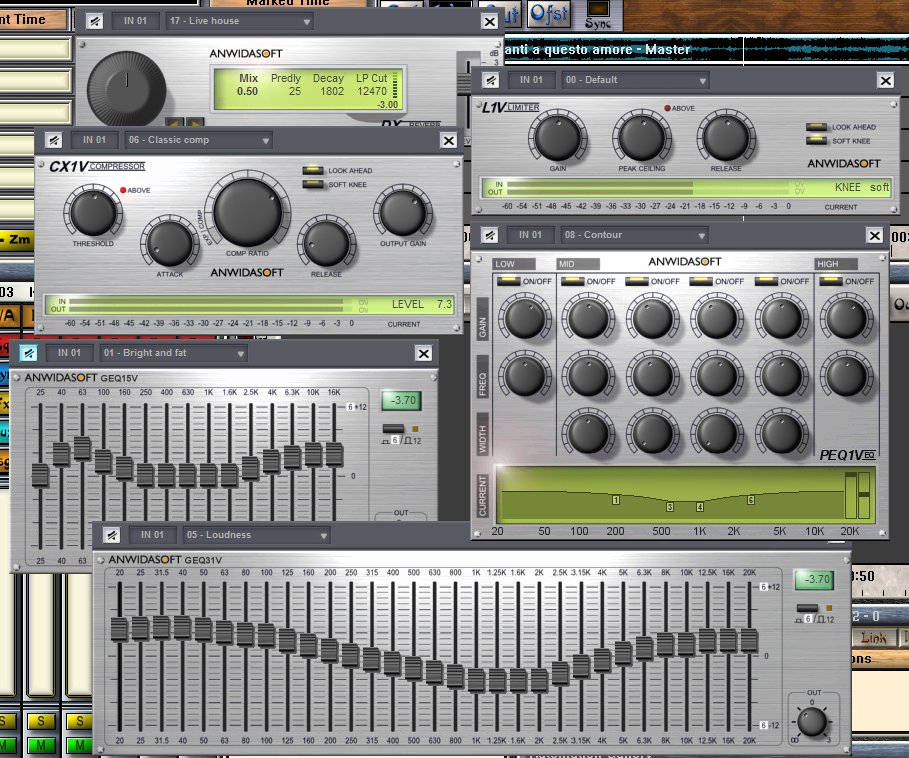Open the 17 - Live house preset dropdown
The width and height of the screenshot is (909, 758).
point(240,21)
